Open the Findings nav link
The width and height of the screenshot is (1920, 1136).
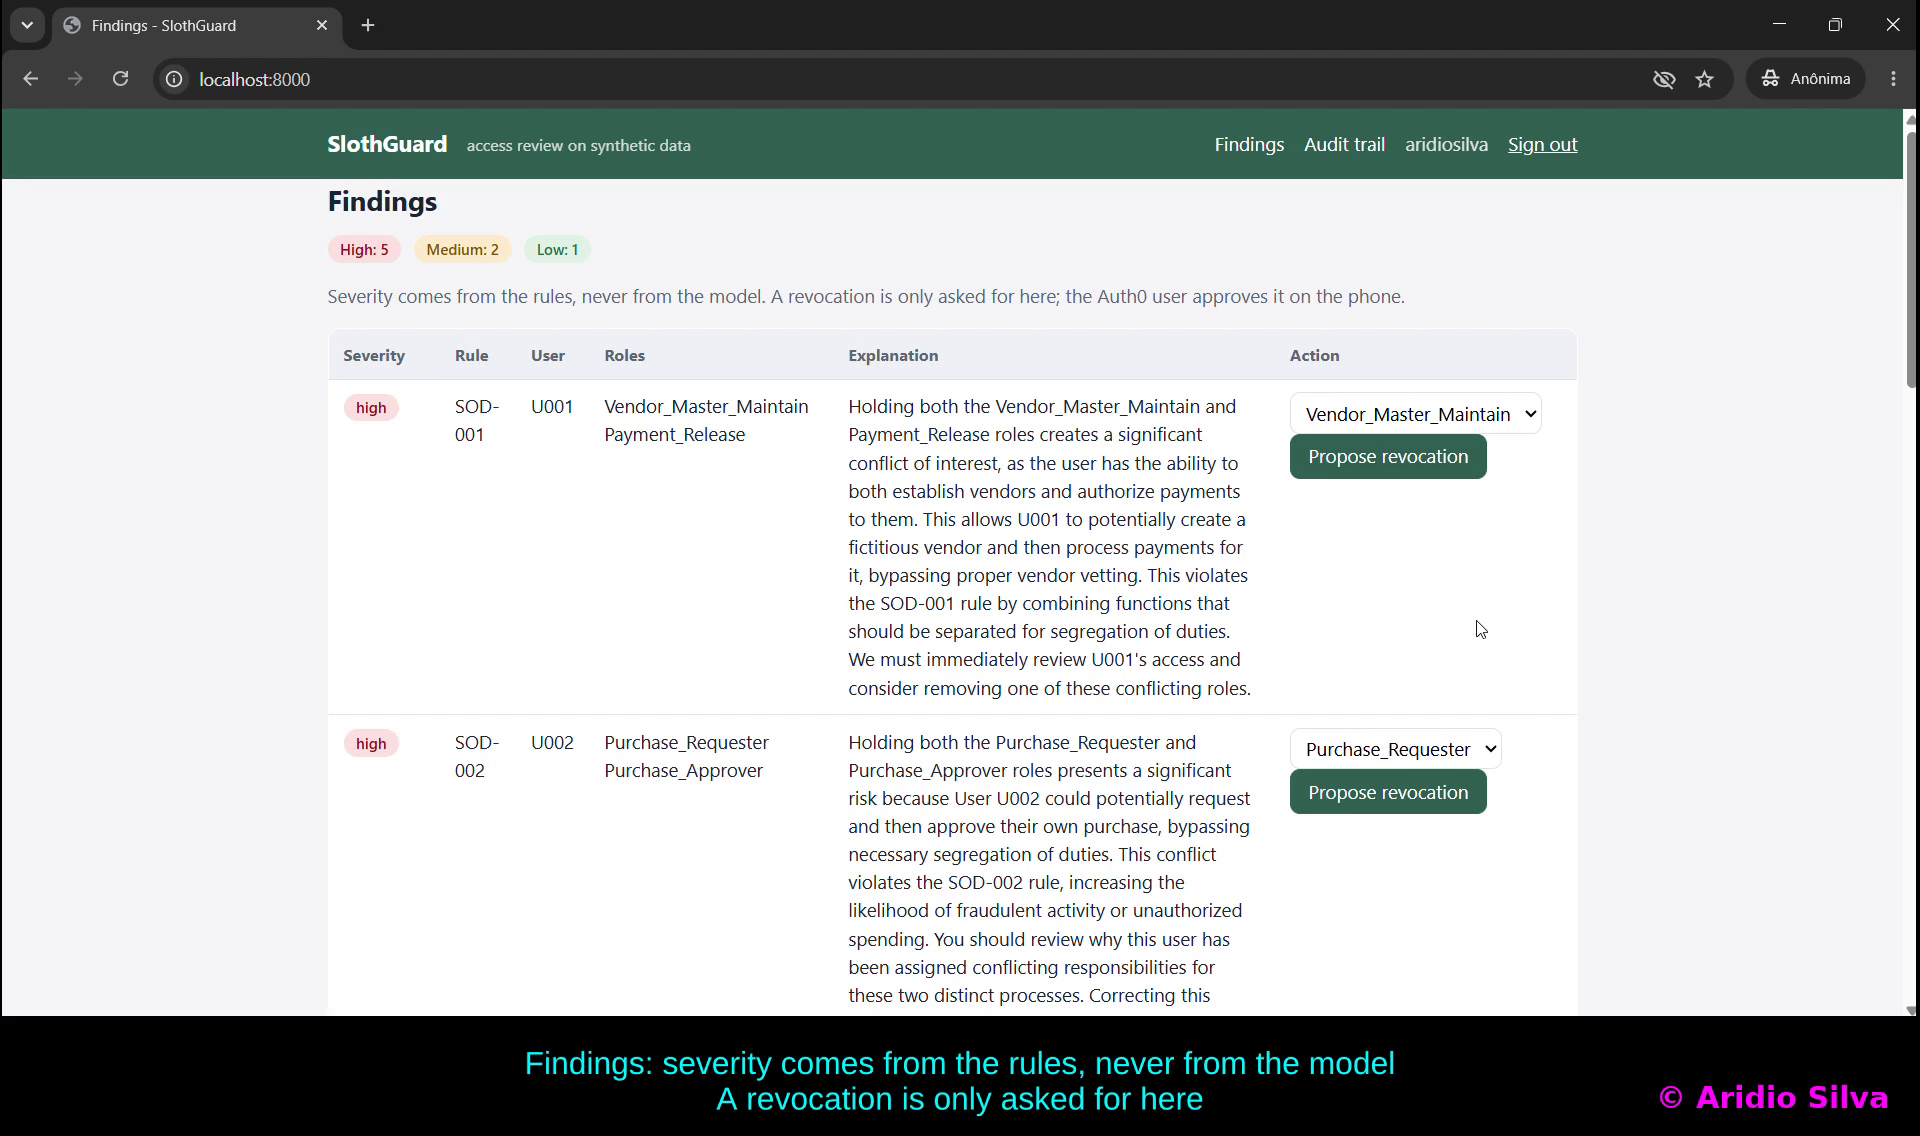pyautogui.click(x=1249, y=145)
